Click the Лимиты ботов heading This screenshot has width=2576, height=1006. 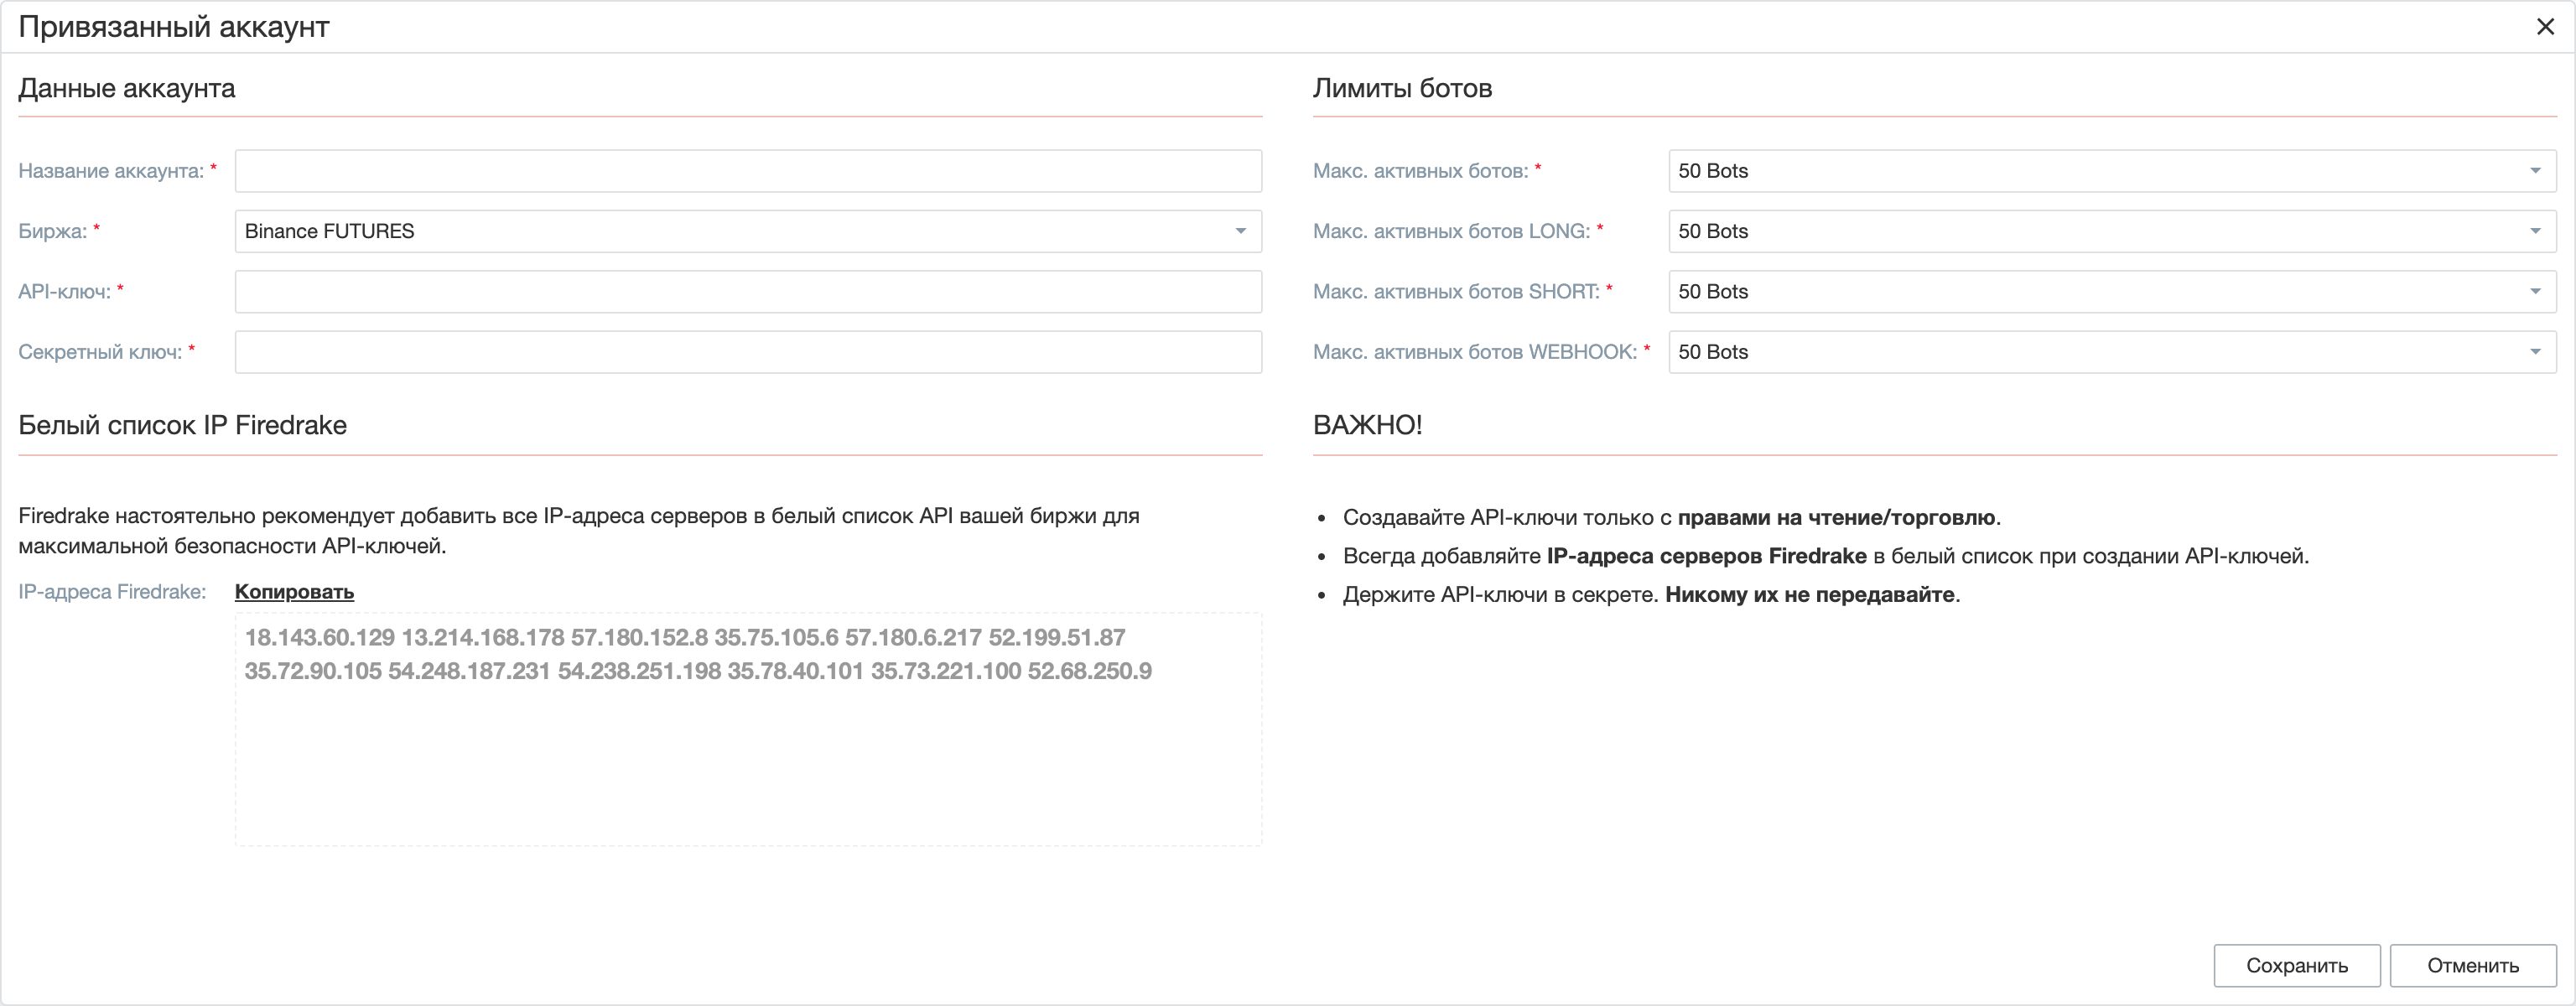pyautogui.click(x=1402, y=88)
